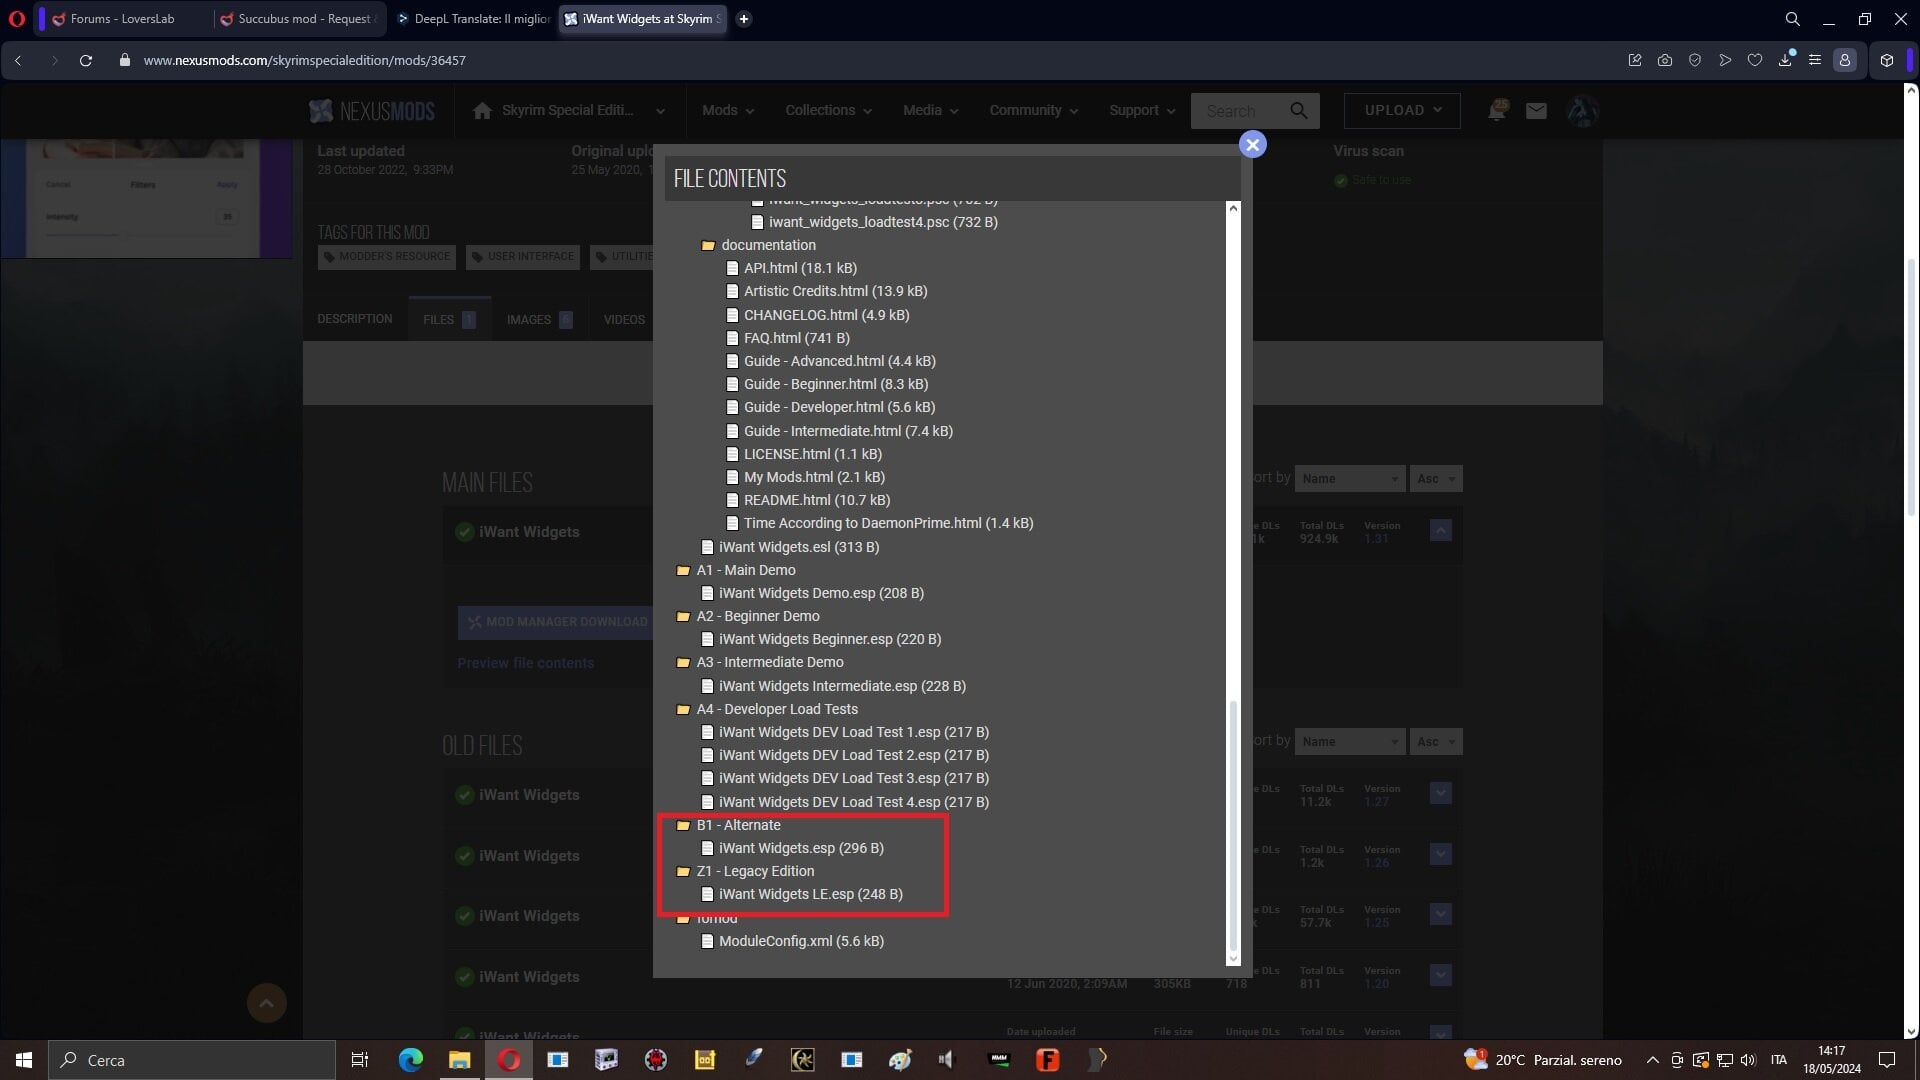1920x1080 pixels.
Task: Close the File Contents popup
Action: click(1252, 144)
